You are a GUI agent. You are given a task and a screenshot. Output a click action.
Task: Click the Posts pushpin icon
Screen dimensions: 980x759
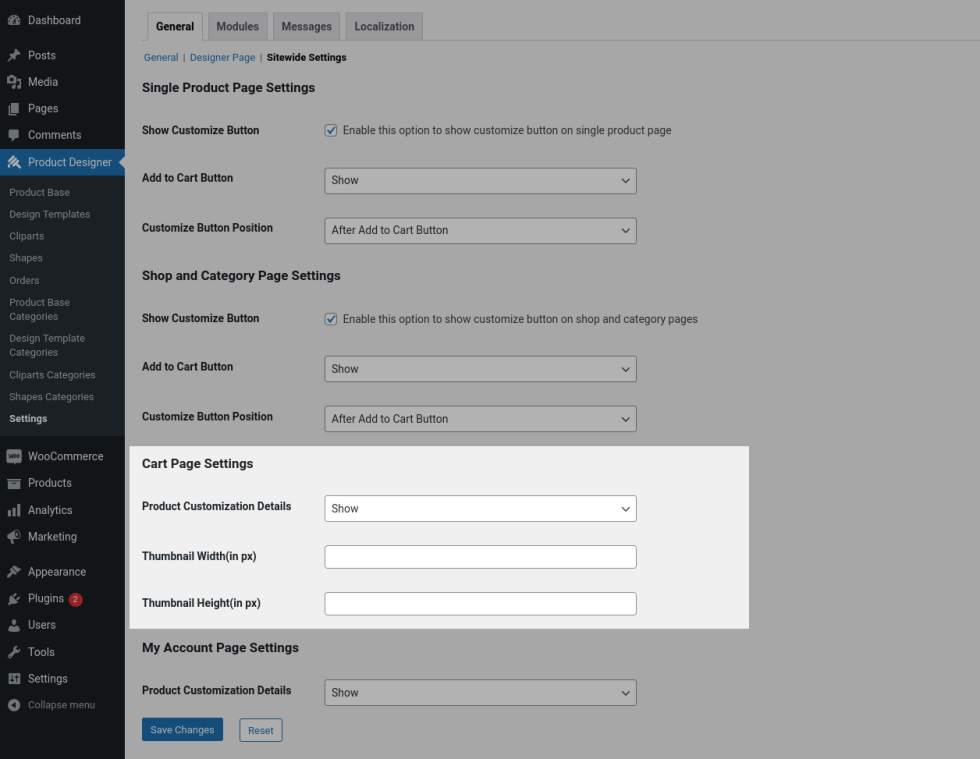(14, 56)
